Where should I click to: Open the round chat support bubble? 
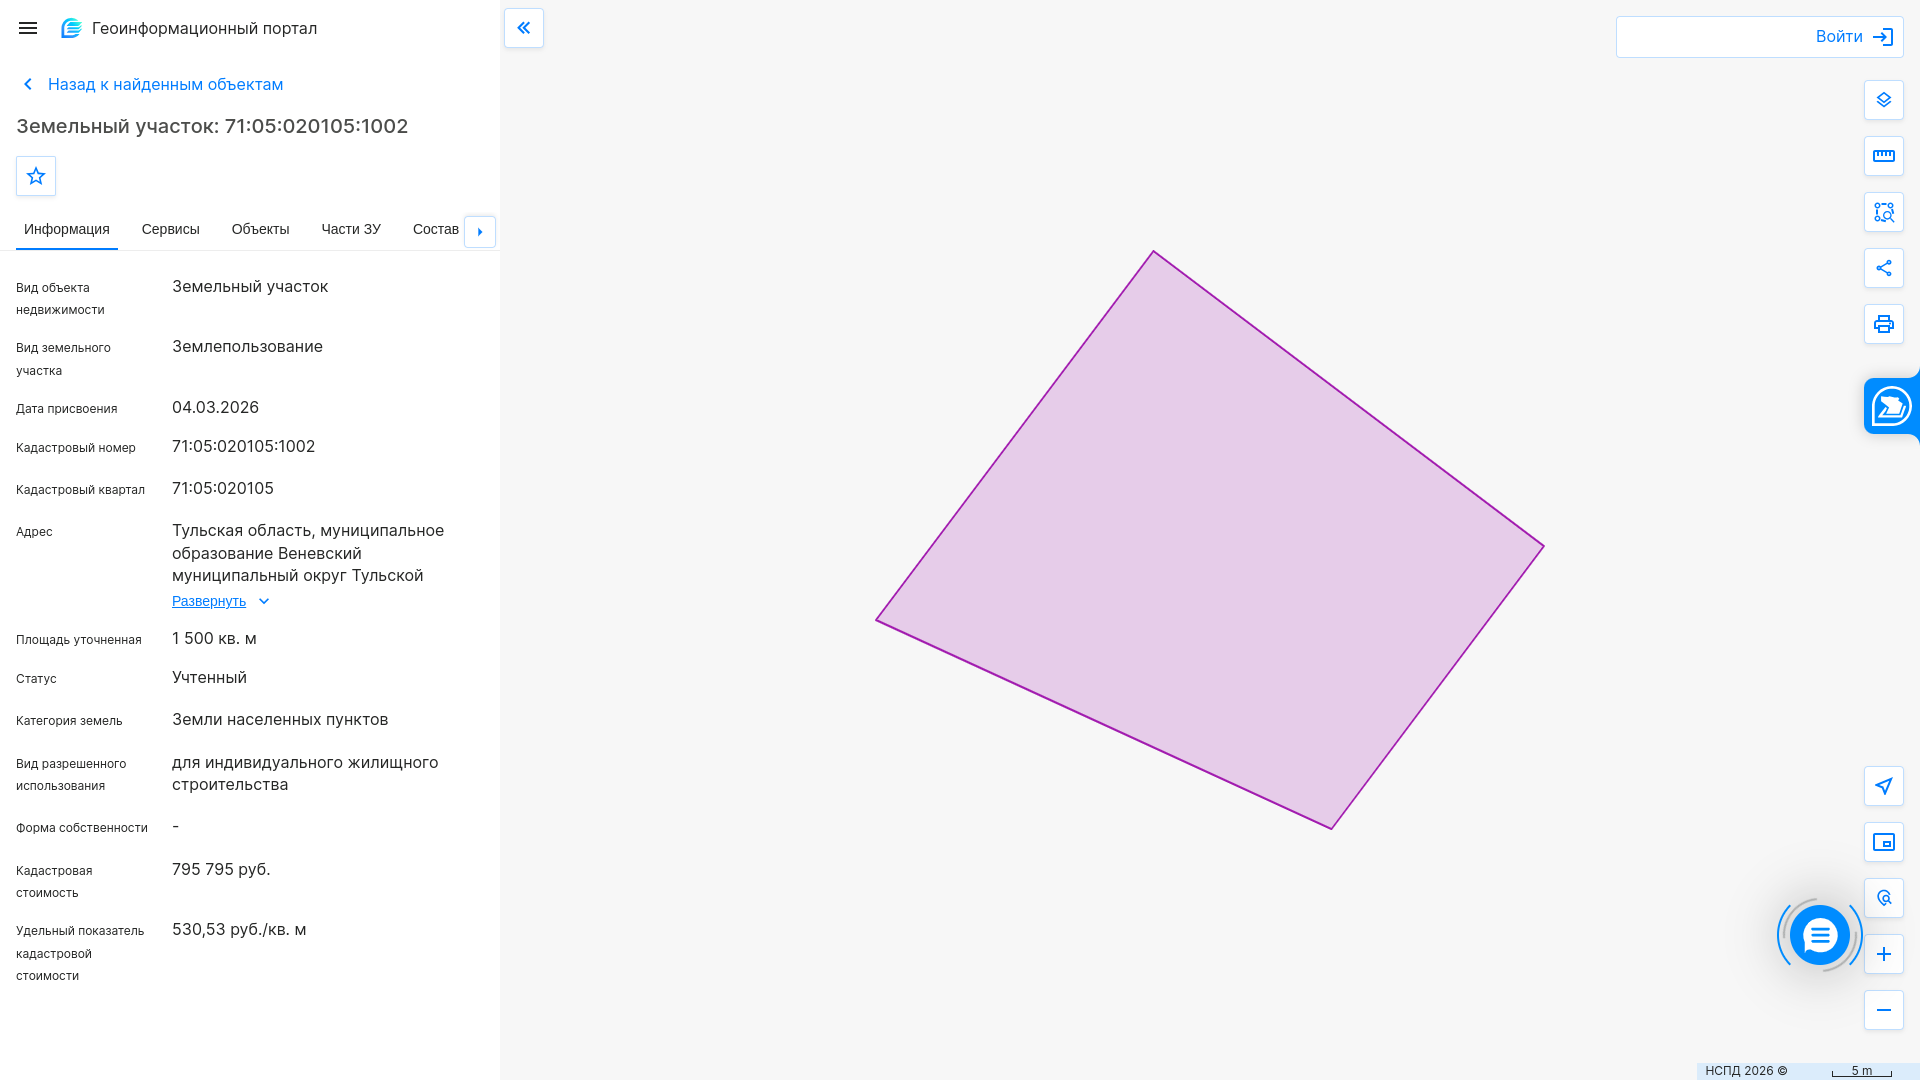[x=1820, y=935]
